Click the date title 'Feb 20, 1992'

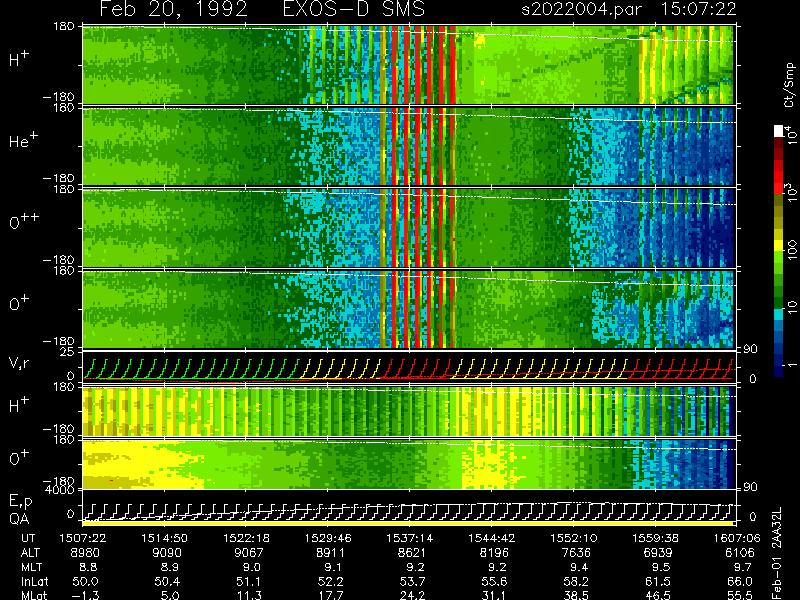[x=173, y=9]
